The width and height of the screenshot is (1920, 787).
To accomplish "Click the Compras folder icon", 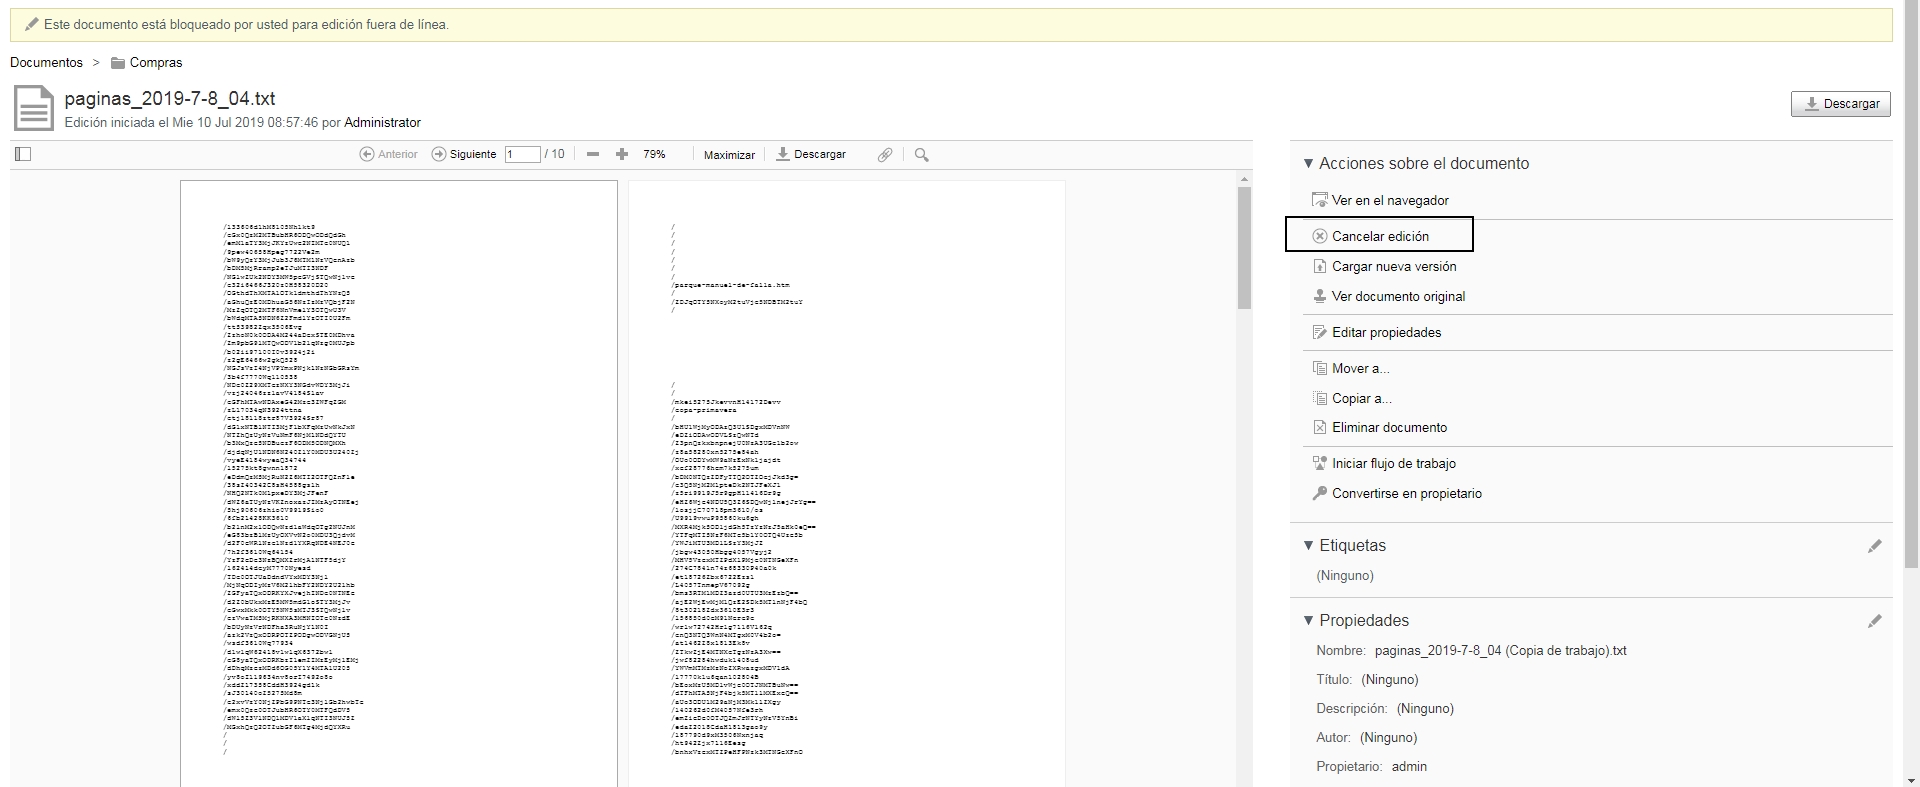I will pos(118,63).
